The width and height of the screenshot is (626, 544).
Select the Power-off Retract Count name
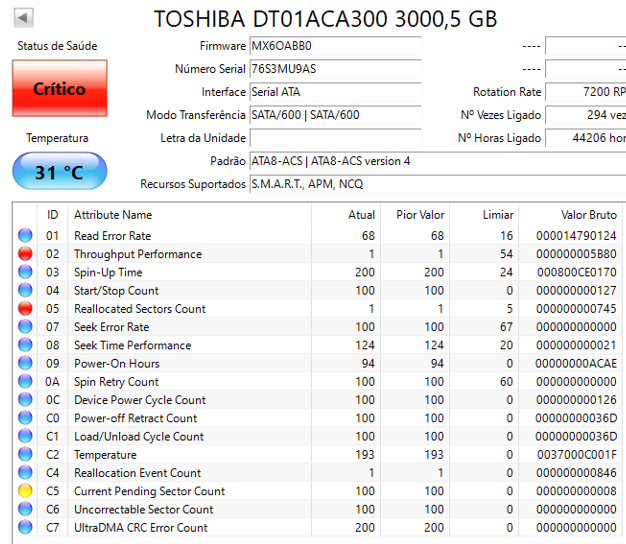(x=136, y=418)
